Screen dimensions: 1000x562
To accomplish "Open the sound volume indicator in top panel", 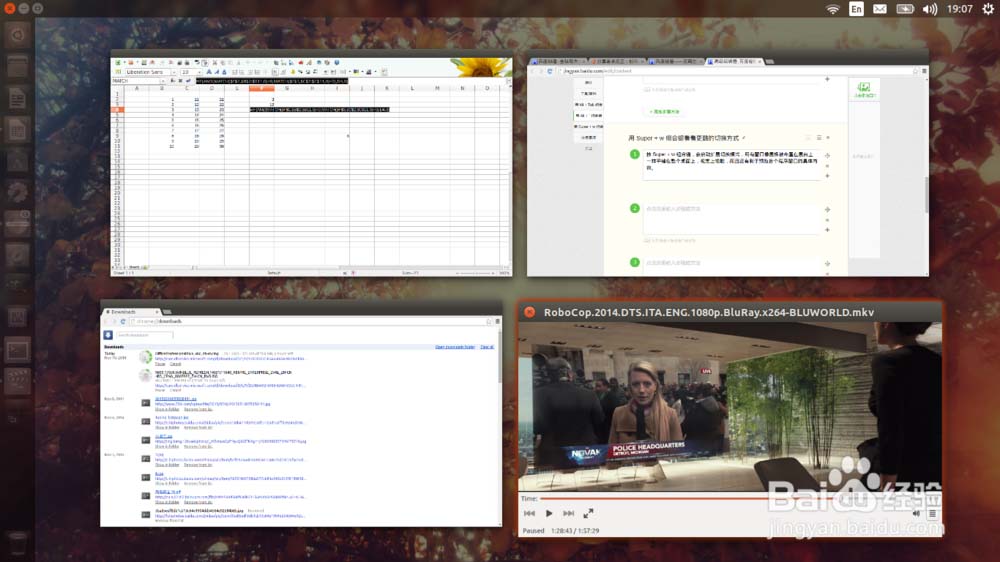I will click(929, 9).
